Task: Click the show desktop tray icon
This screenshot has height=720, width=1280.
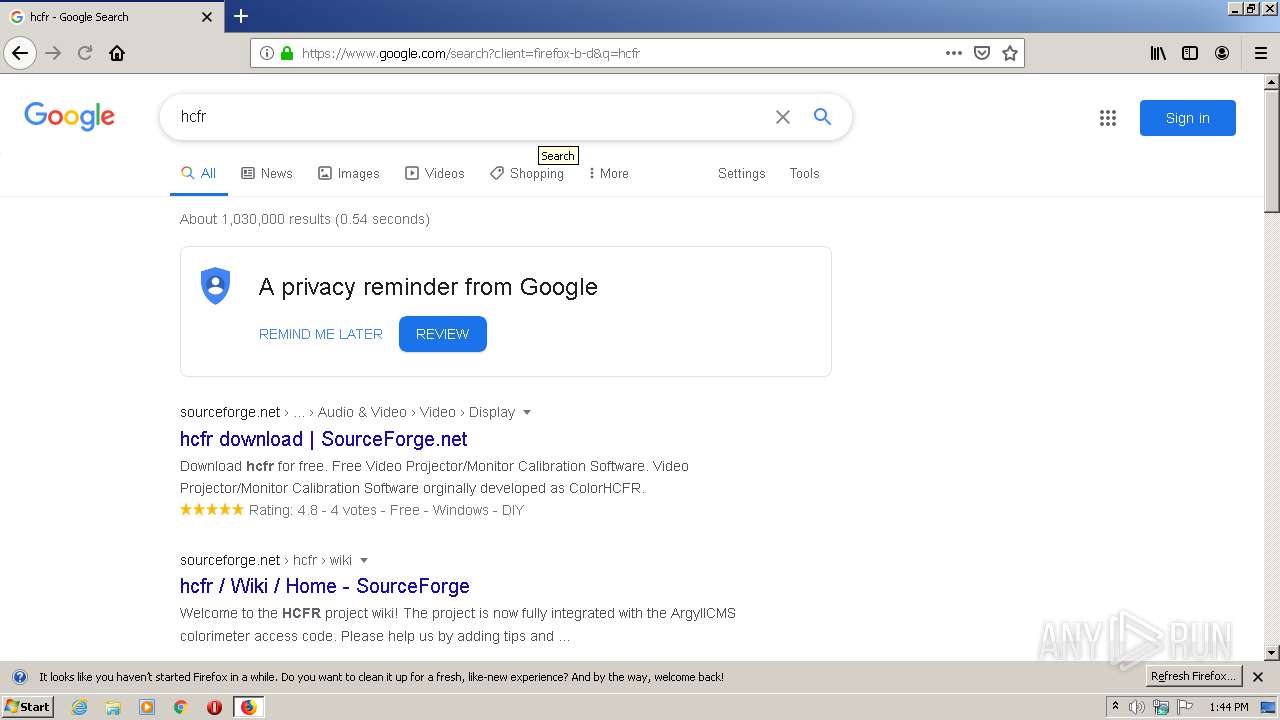Action: coord(1268,707)
